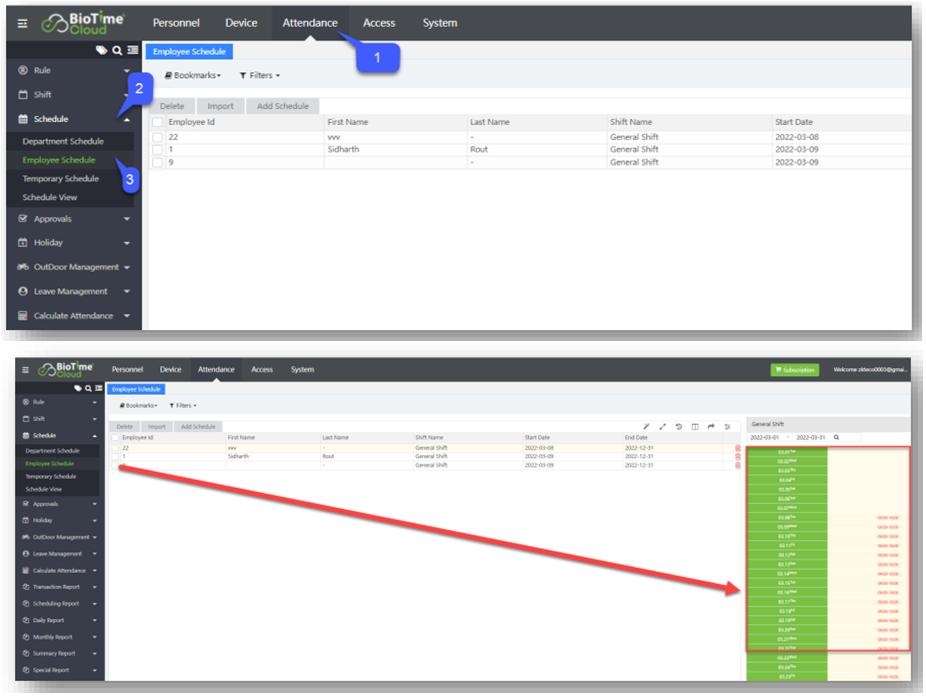Screen dimensions: 926x697
Task: Check the Sidharth row checkbox in upper table
Action: click(x=158, y=150)
